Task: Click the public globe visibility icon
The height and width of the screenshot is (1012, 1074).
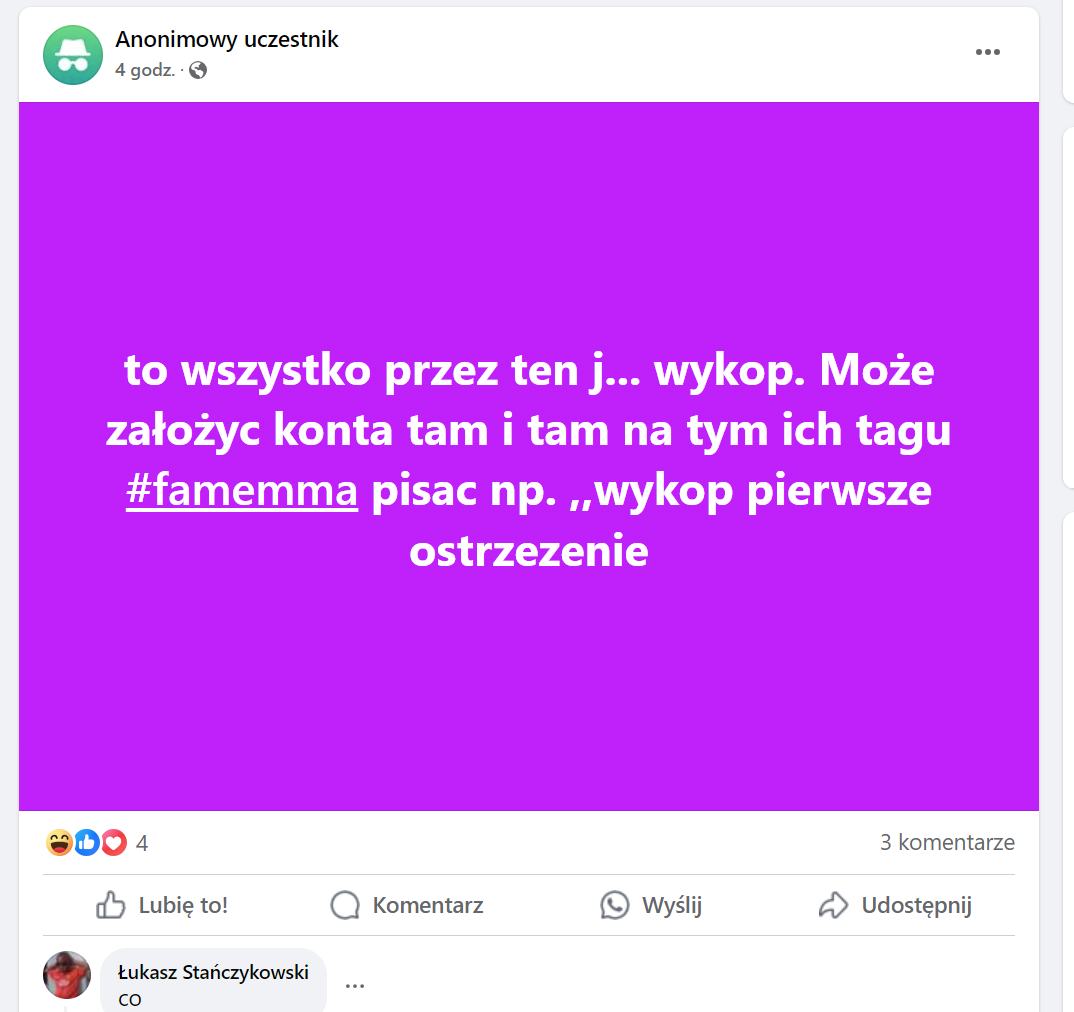Action: pyautogui.click(x=198, y=71)
